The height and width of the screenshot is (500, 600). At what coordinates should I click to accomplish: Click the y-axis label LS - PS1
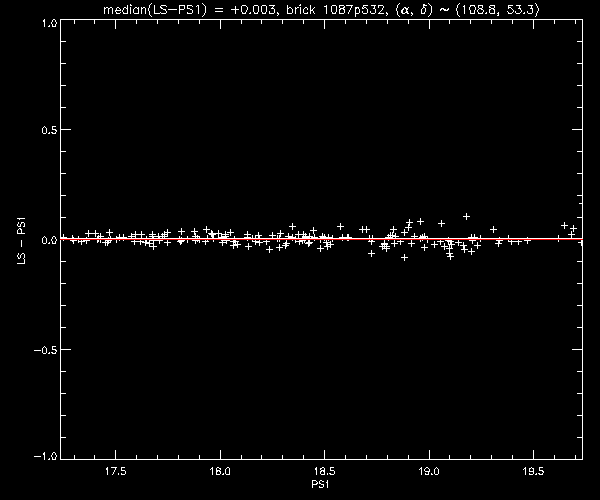21,240
